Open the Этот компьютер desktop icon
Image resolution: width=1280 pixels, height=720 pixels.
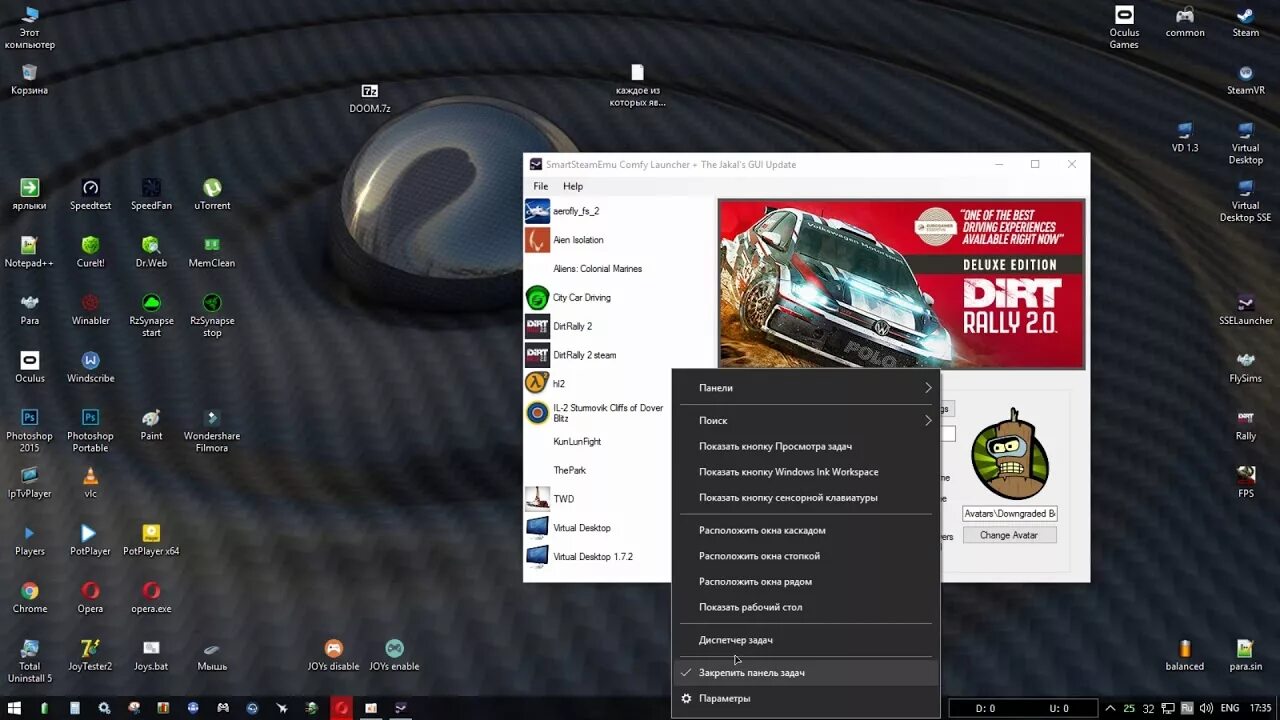(x=30, y=27)
